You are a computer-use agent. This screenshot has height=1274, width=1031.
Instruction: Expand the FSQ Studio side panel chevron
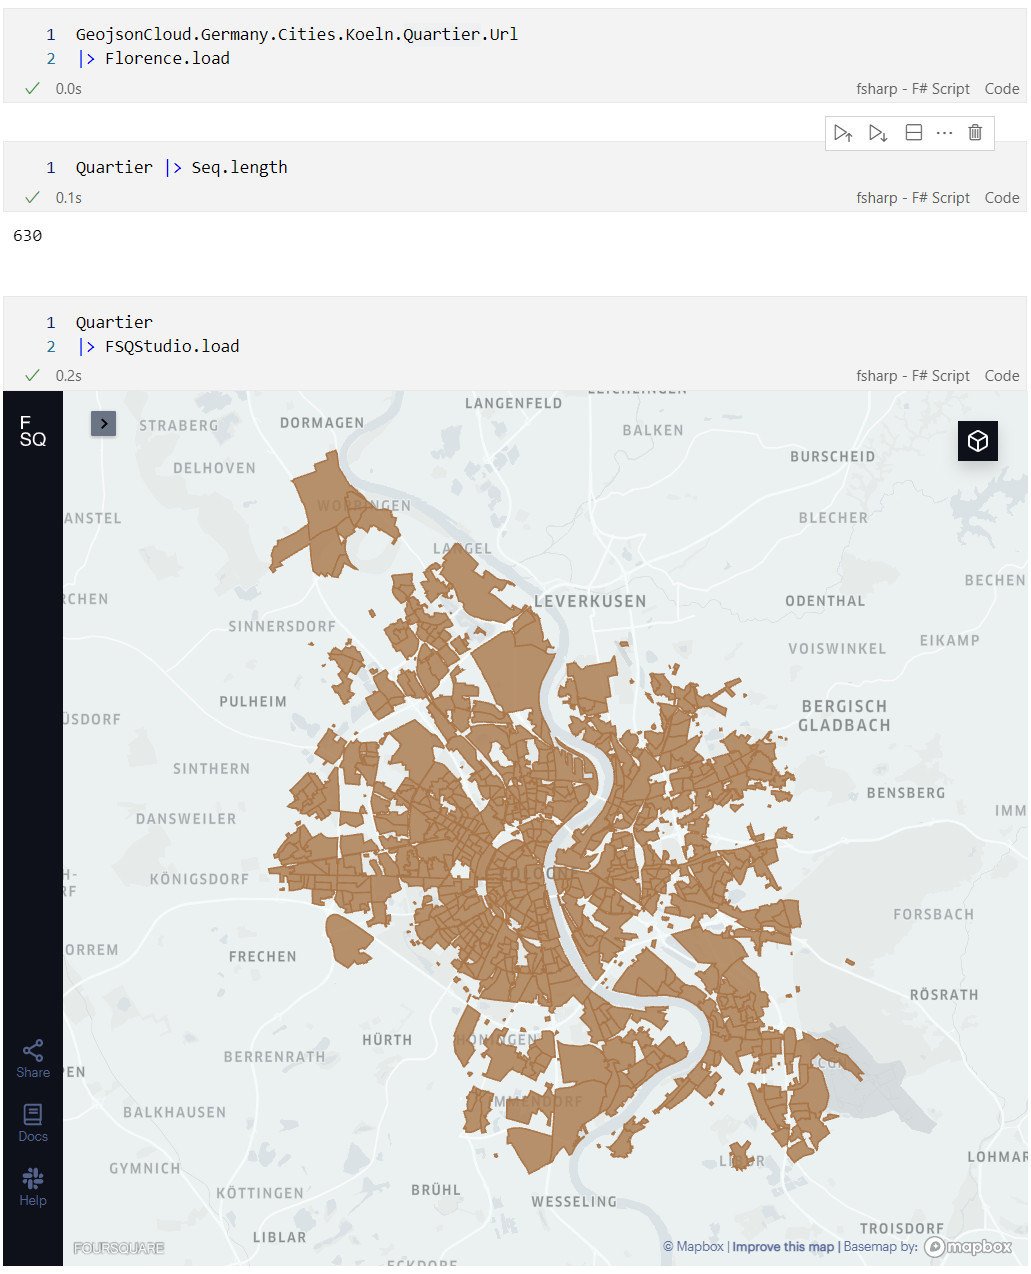point(104,424)
